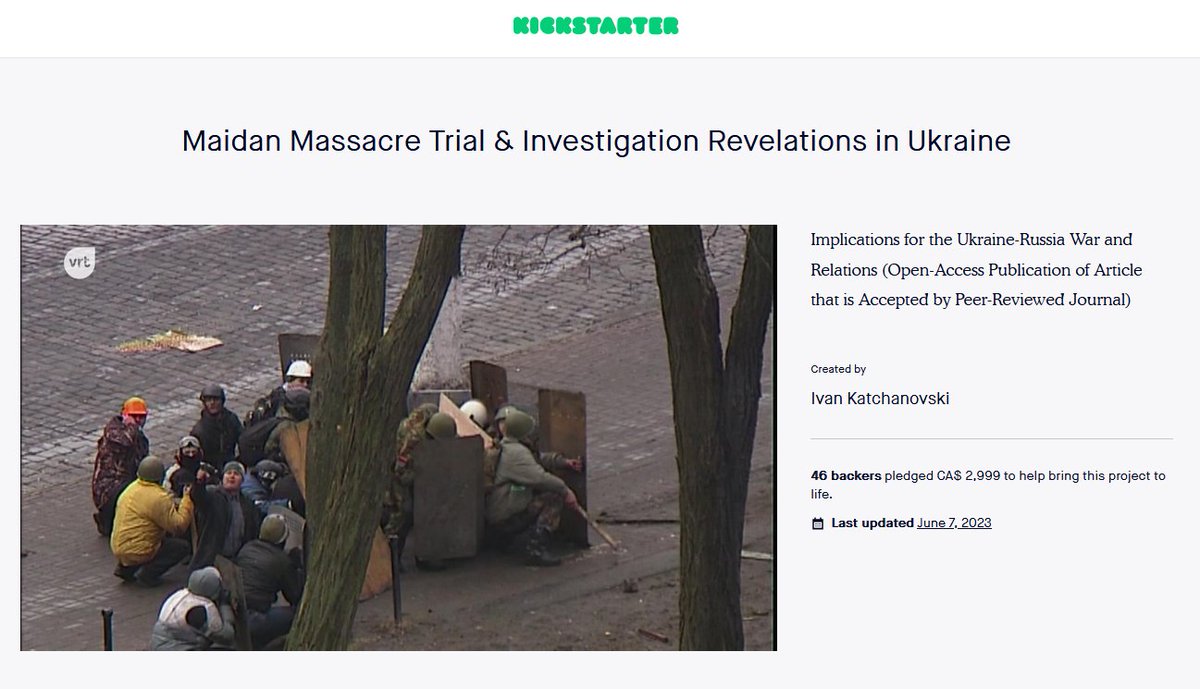Viewport: 1200px width, 689px height.
Task: Click 'that is Accepted by Peer-Reviewed Journal)' line
Action: point(970,300)
